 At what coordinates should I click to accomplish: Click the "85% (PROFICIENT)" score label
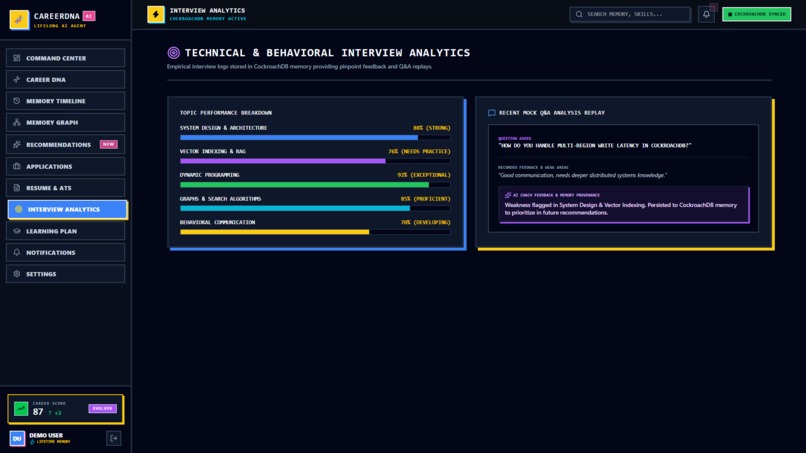426,199
